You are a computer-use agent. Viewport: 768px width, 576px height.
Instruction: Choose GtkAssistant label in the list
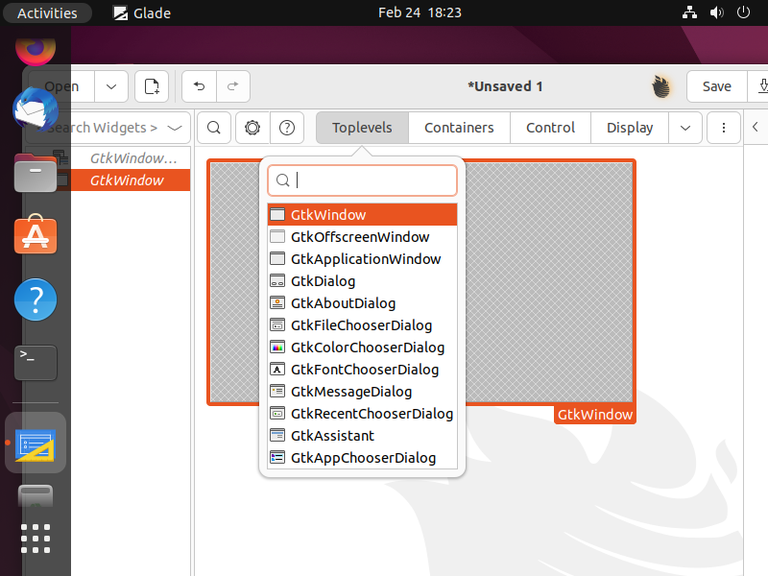pyautogui.click(x=333, y=435)
